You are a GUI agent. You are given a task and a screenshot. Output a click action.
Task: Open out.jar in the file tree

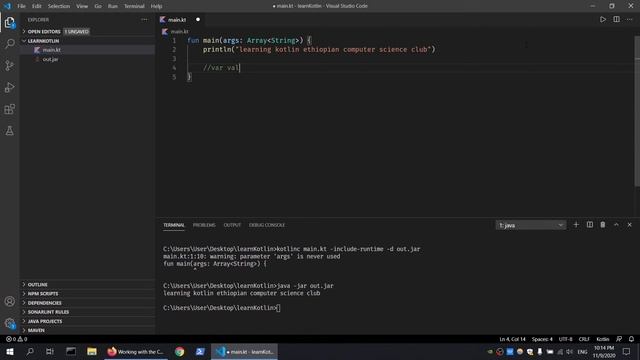[88, 59]
